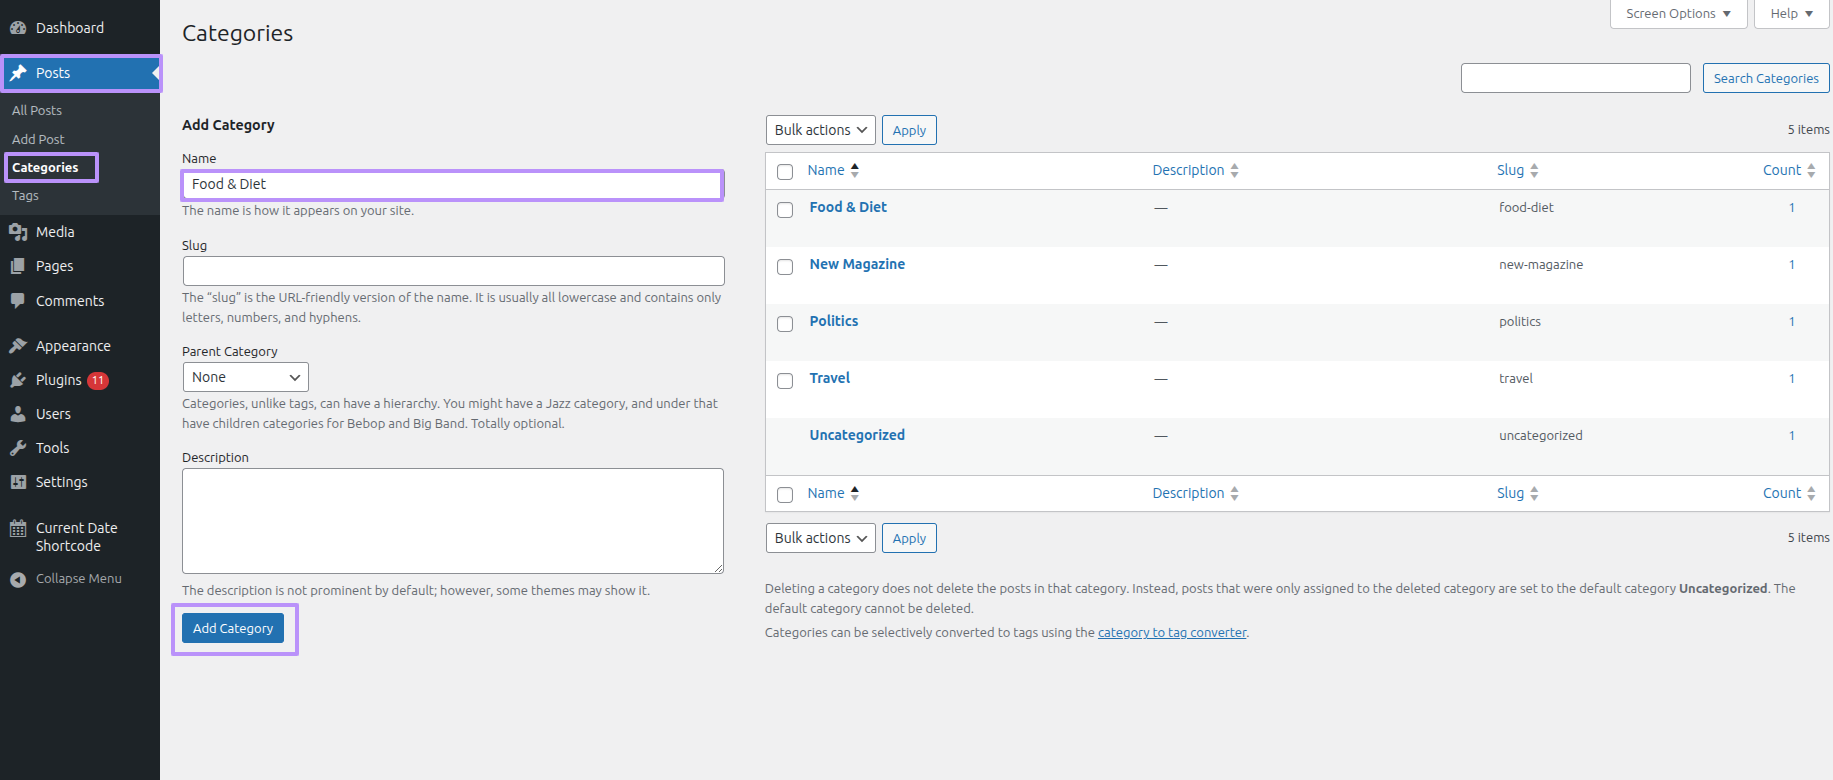The image size is (1833, 780).
Task: Toggle the select-all checkbox in table header
Action: pyautogui.click(x=785, y=172)
